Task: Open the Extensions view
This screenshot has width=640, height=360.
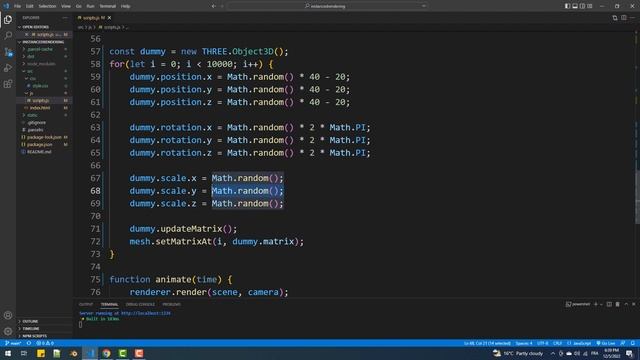Action: [x=8, y=84]
